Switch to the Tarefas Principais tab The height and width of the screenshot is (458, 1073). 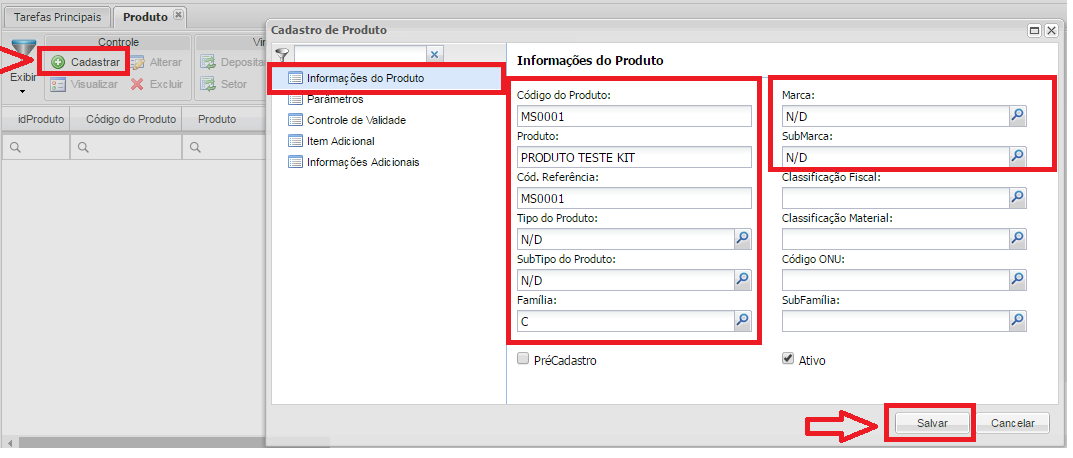coord(57,17)
